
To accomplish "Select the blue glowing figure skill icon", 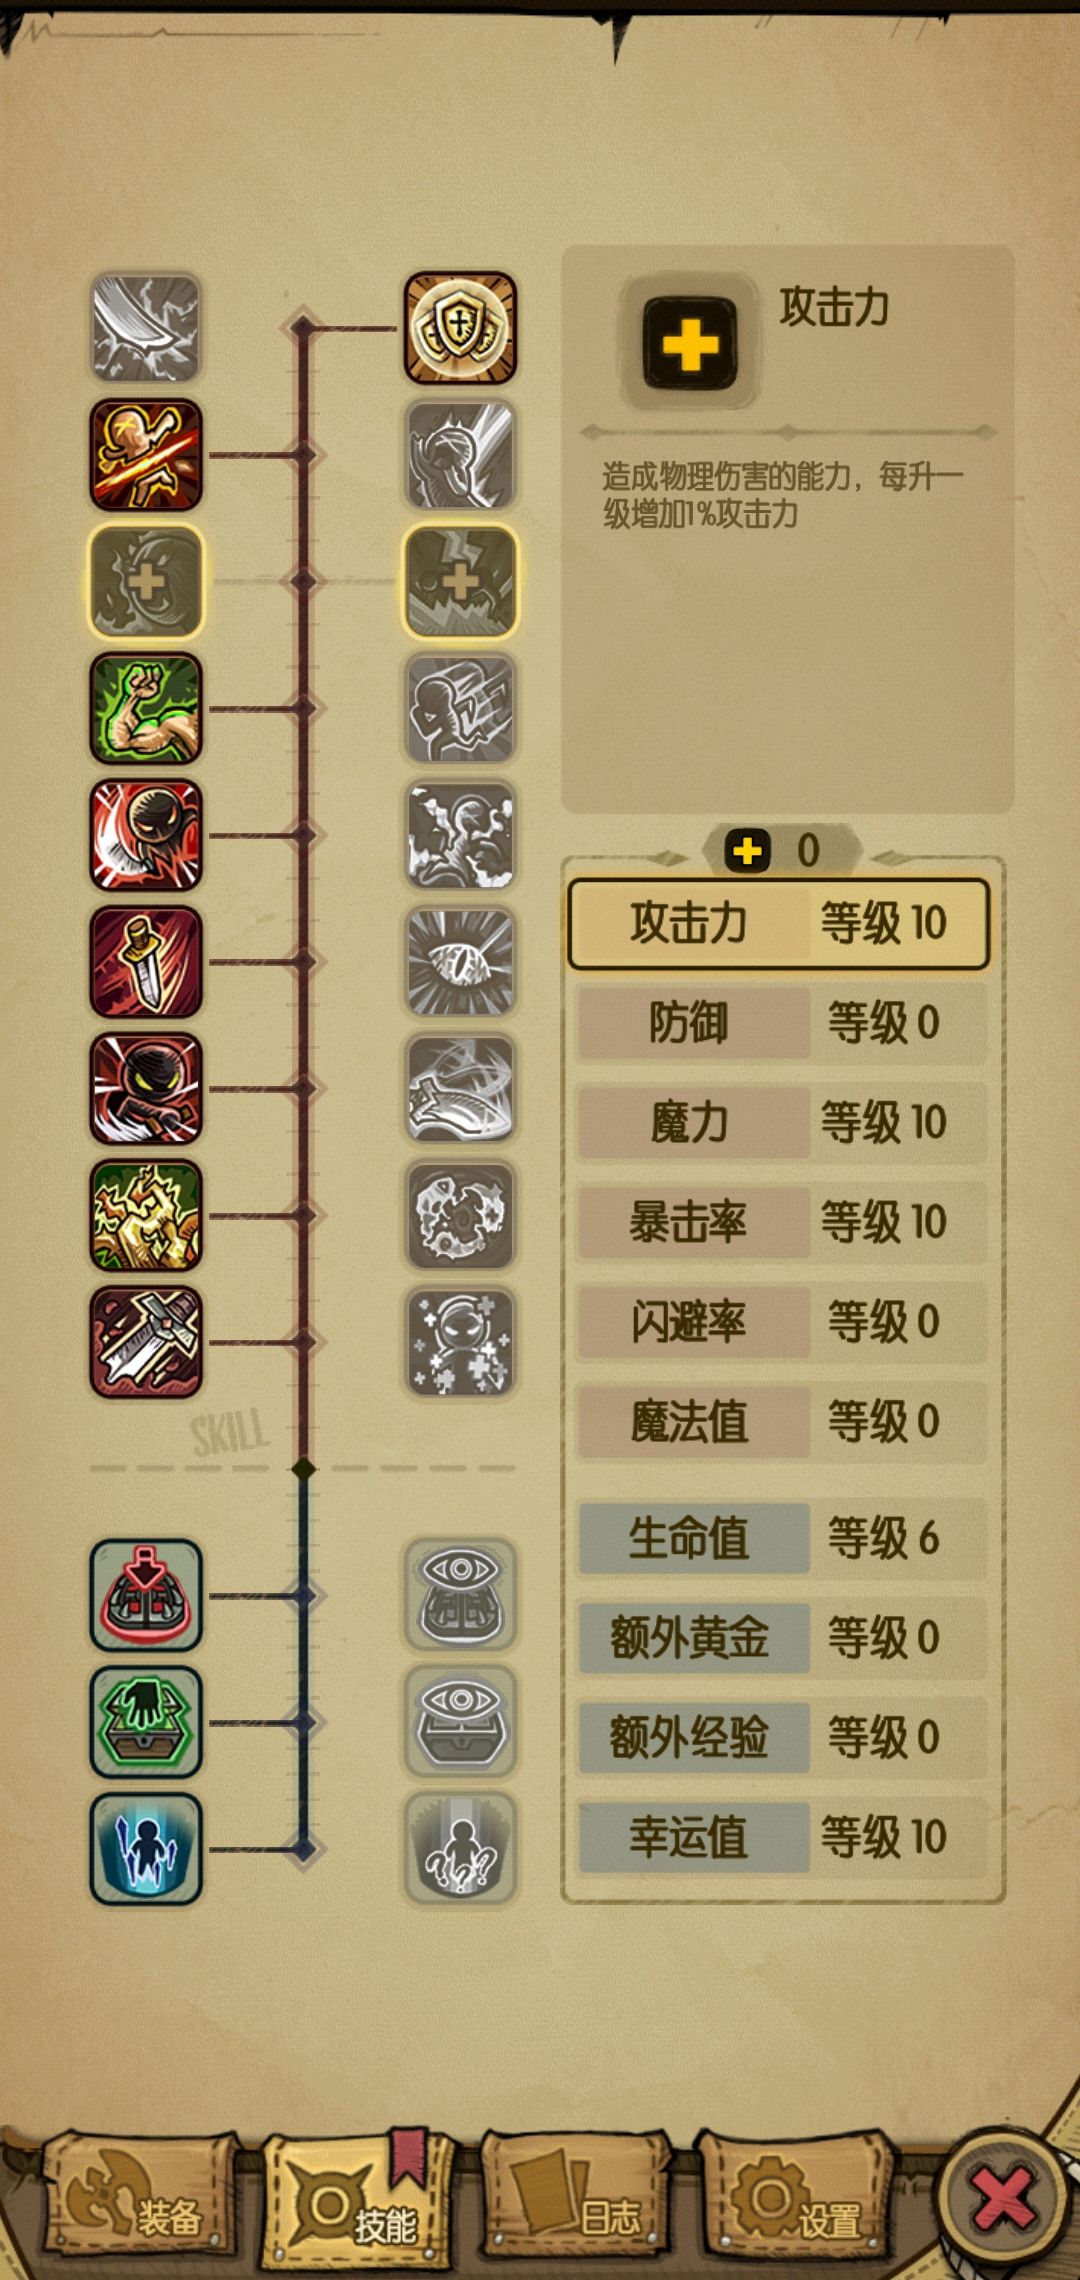I will tap(146, 1849).
